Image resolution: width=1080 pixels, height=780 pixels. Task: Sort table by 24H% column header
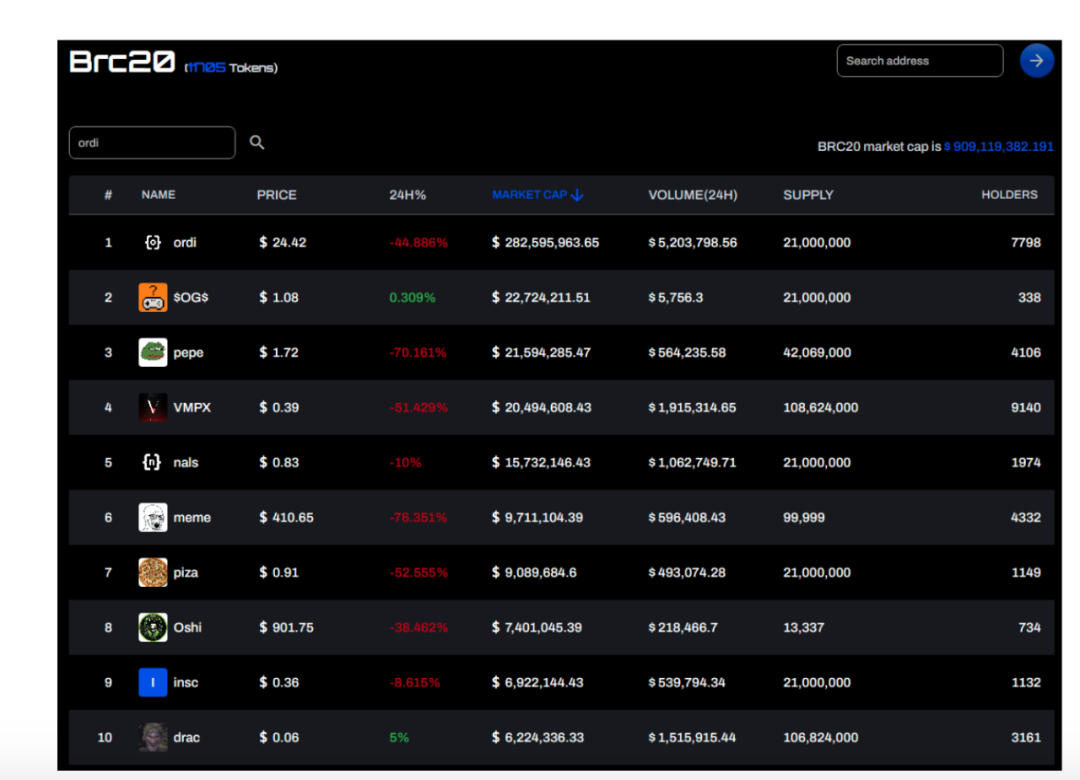[x=407, y=195]
